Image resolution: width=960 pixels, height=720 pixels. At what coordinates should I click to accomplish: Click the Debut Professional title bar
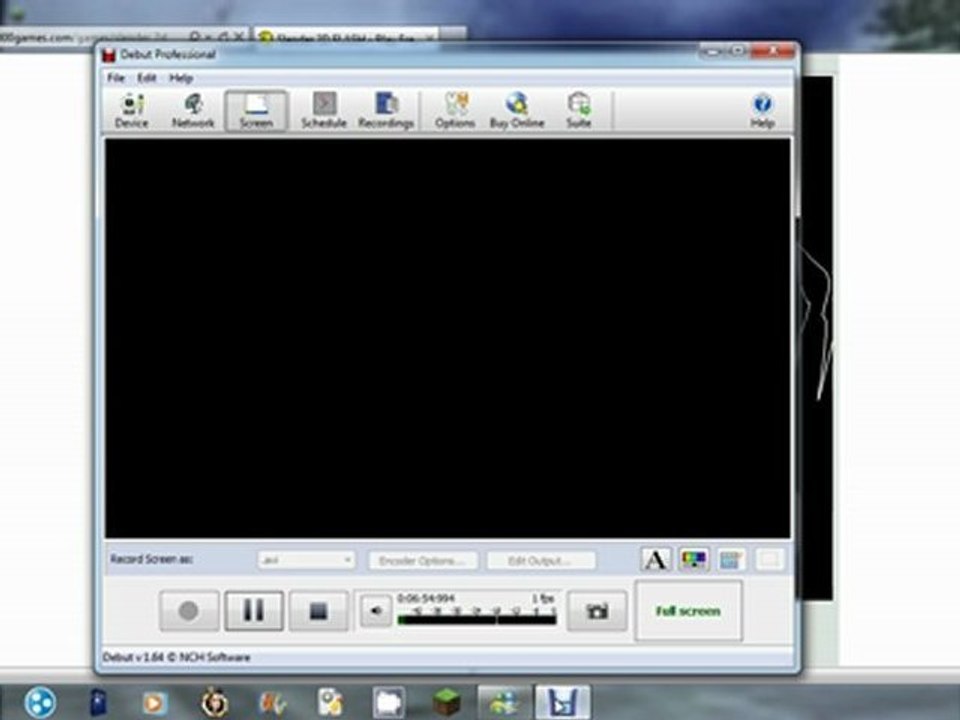(x=398, y=54)
